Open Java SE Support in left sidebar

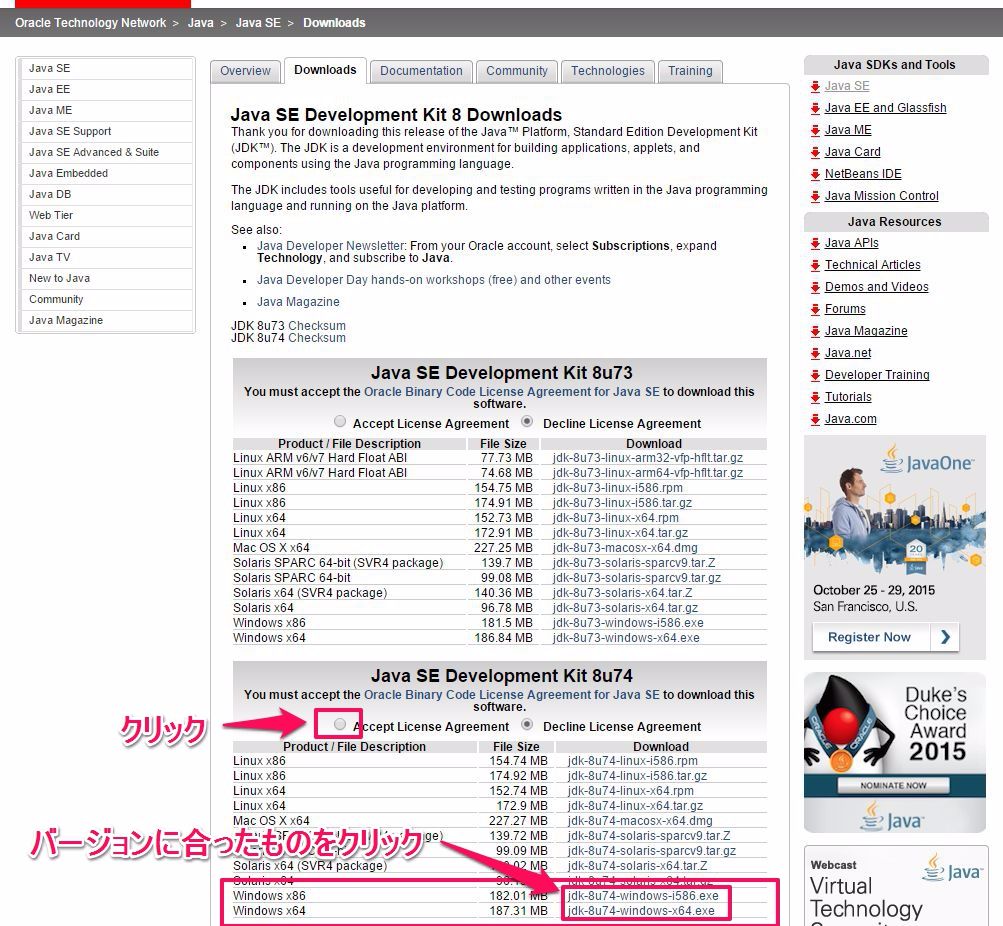coord(107,132)
